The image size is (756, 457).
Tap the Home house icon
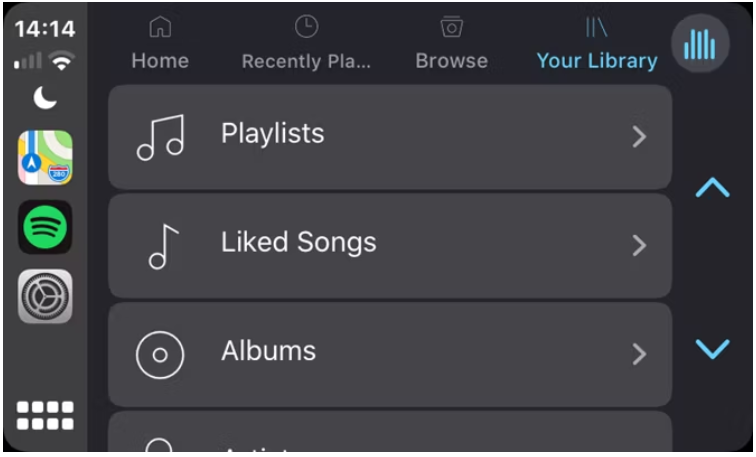click(x=160, y=27)
